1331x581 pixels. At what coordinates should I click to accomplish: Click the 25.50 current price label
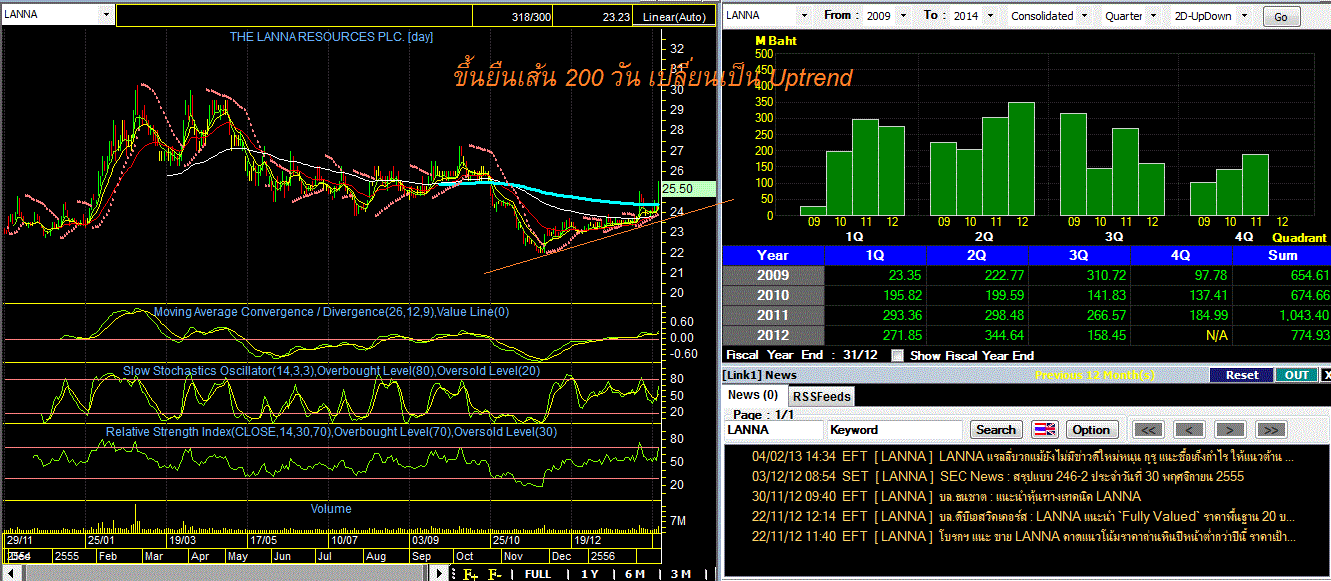point(689,188)
